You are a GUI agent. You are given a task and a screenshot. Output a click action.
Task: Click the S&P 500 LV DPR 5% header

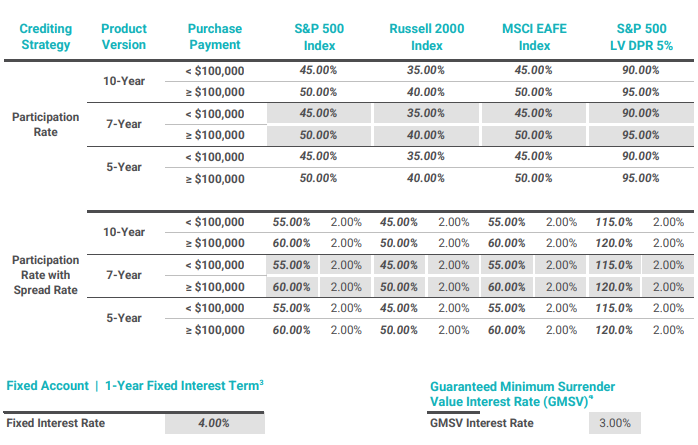pos(641,37)
